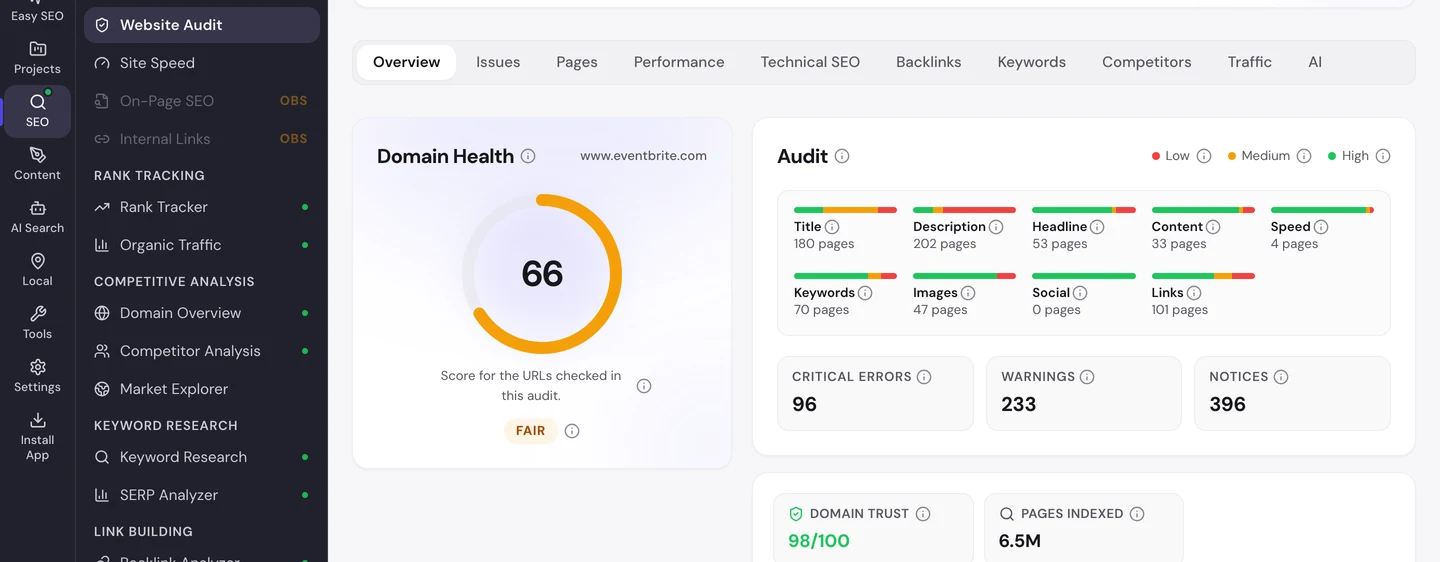
Task: Click the Keyword Research search icon
Action: click(x=102, y=457)
